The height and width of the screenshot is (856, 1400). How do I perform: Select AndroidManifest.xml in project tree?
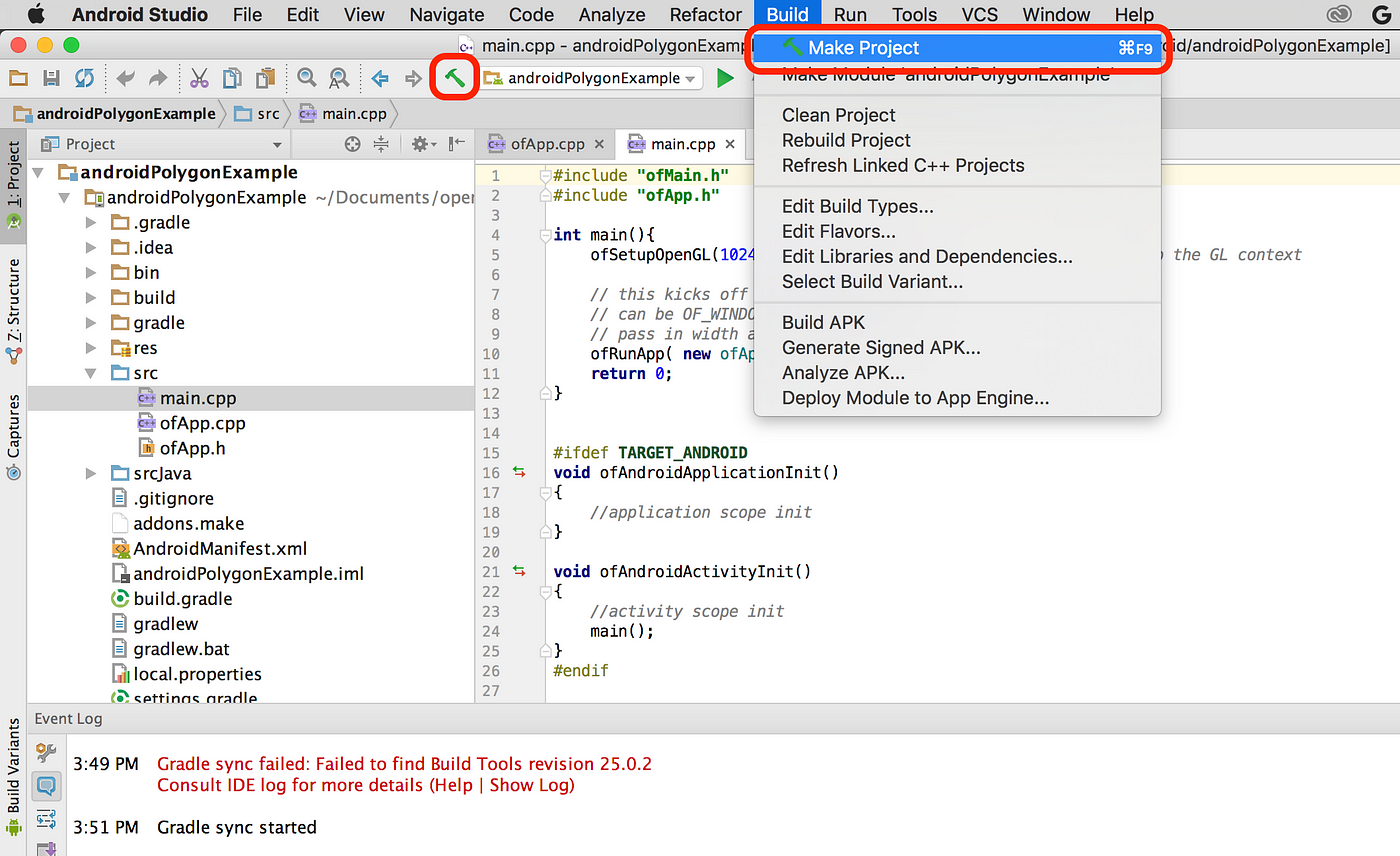pyautogui.click(x=208, y=548)
